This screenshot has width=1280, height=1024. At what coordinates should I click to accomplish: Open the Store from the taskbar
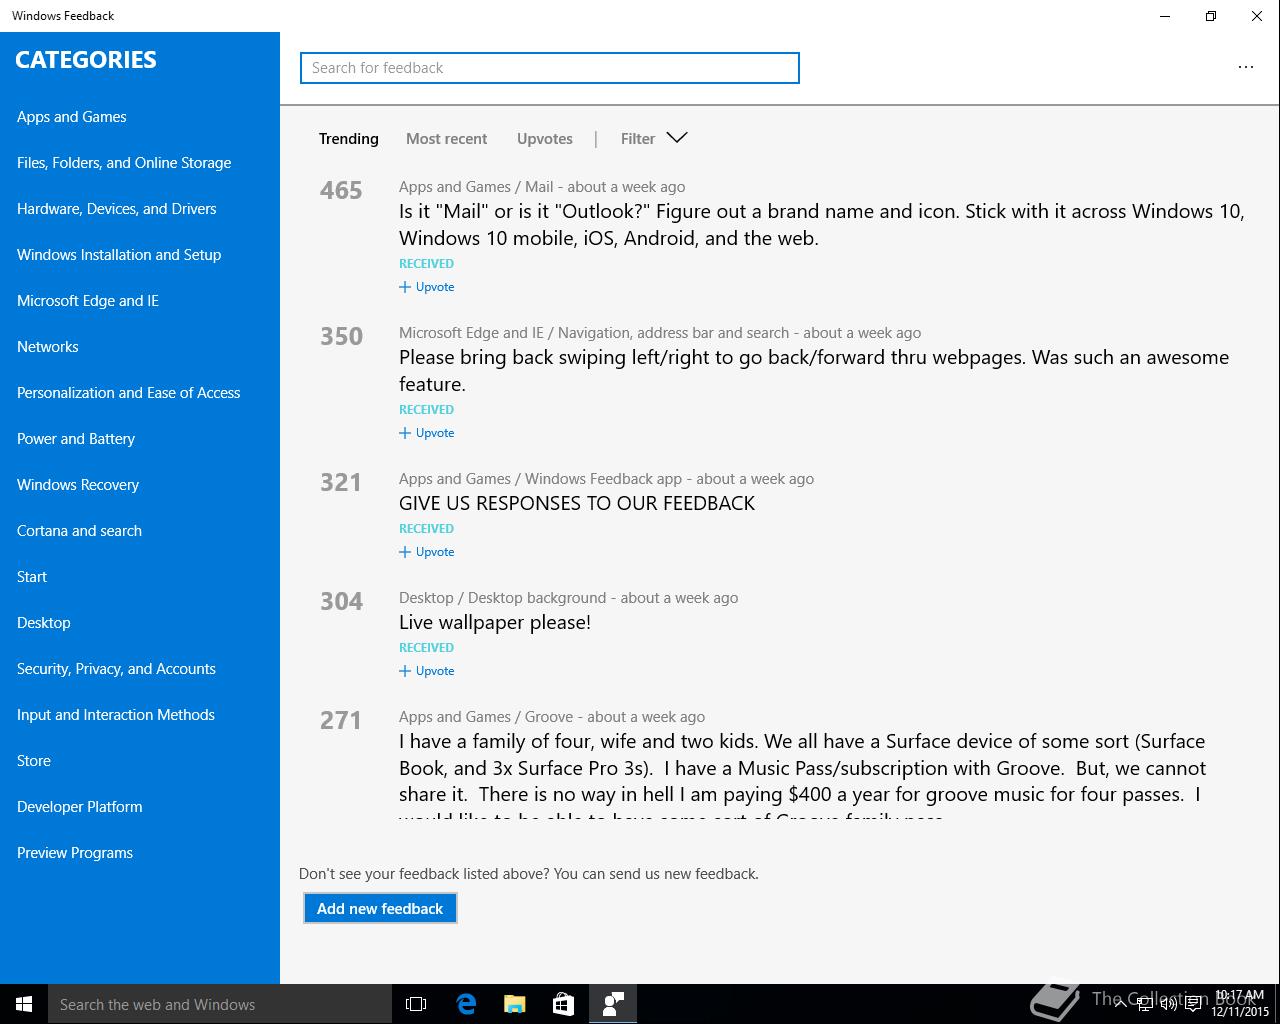coord(563,1004)
